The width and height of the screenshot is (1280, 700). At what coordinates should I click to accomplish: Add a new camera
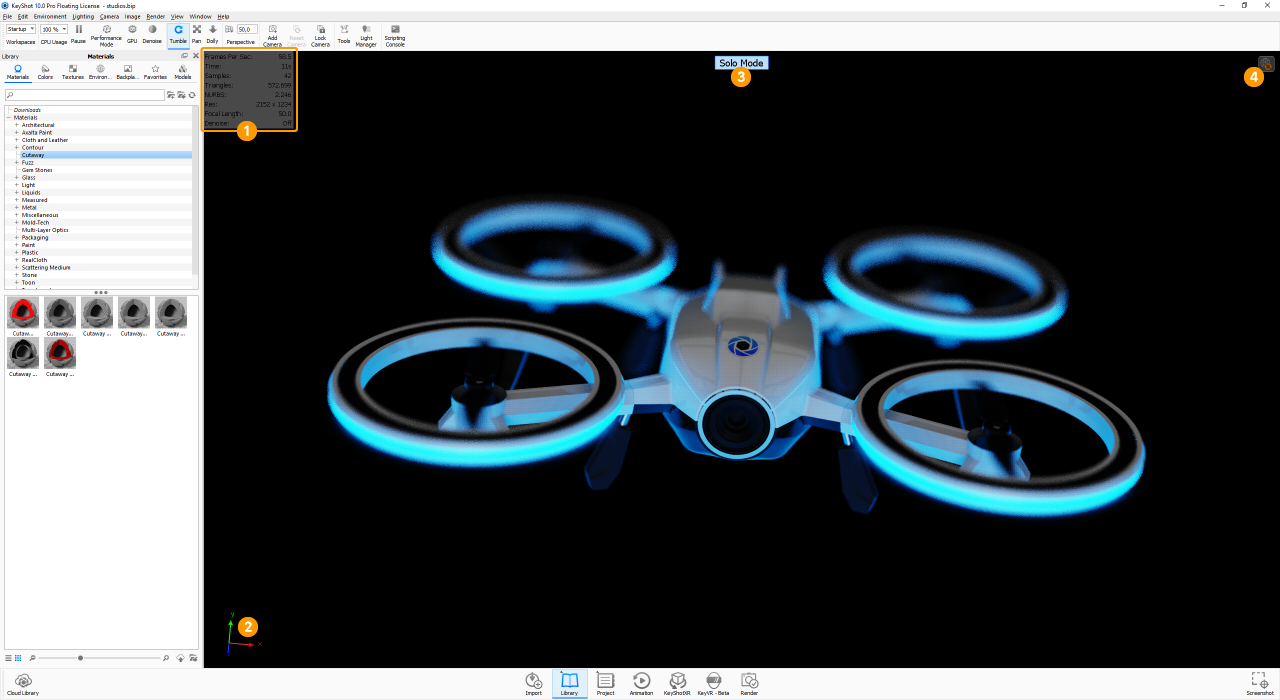coord(272,33)
